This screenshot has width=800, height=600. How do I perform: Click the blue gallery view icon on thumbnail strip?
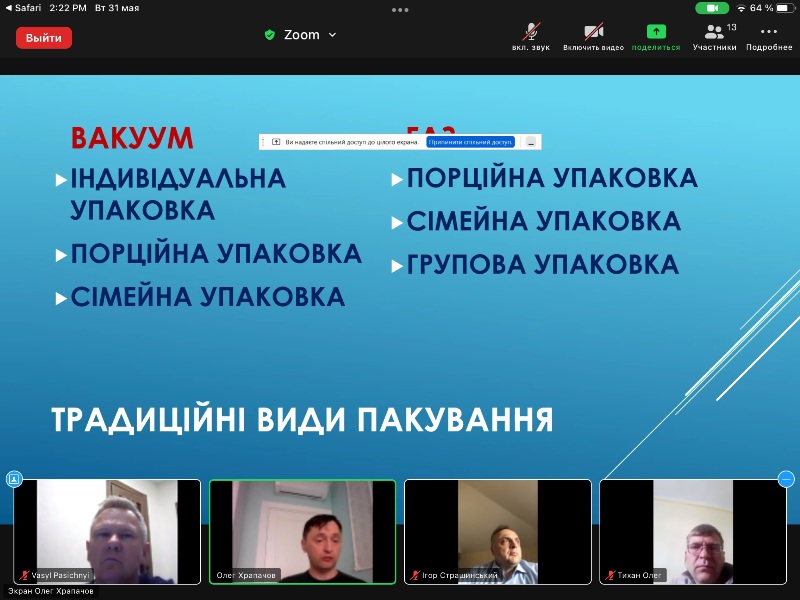[14, 479]
